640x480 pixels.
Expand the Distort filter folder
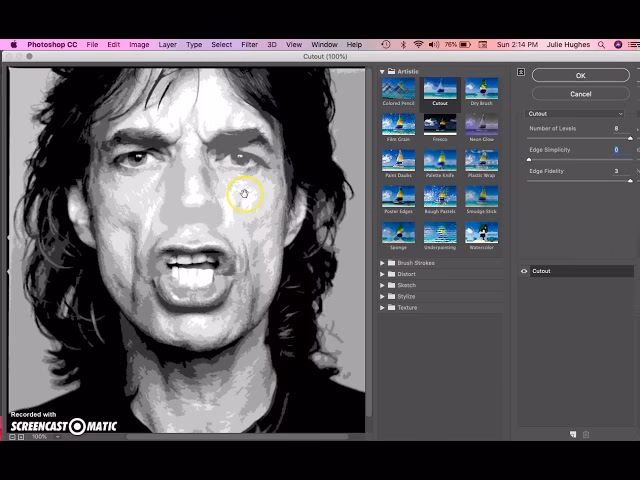(382, 274)
